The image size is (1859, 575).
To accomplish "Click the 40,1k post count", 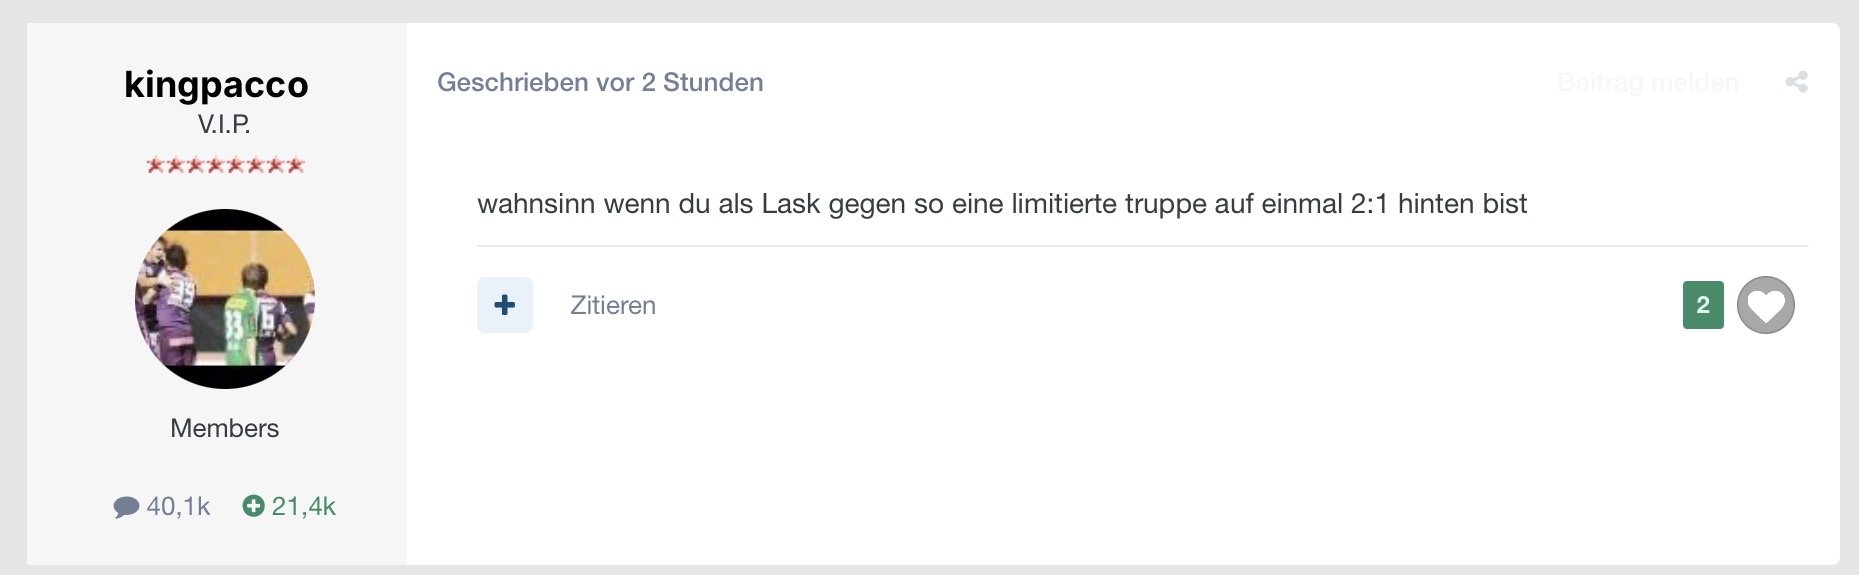I will pyautogui.click(x=178, y=506).
